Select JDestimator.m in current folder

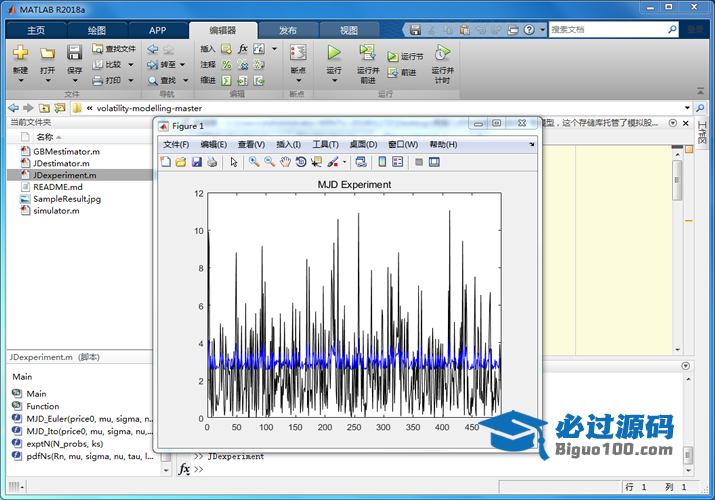click(62, 163)
